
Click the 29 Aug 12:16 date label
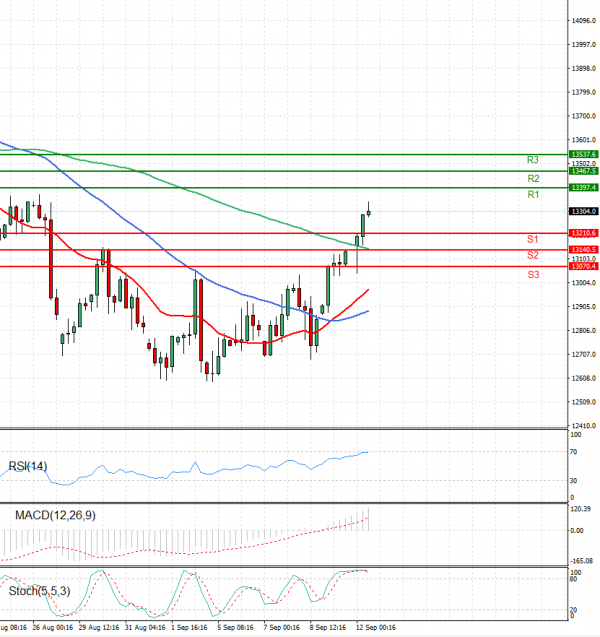(x=99, y=628)
